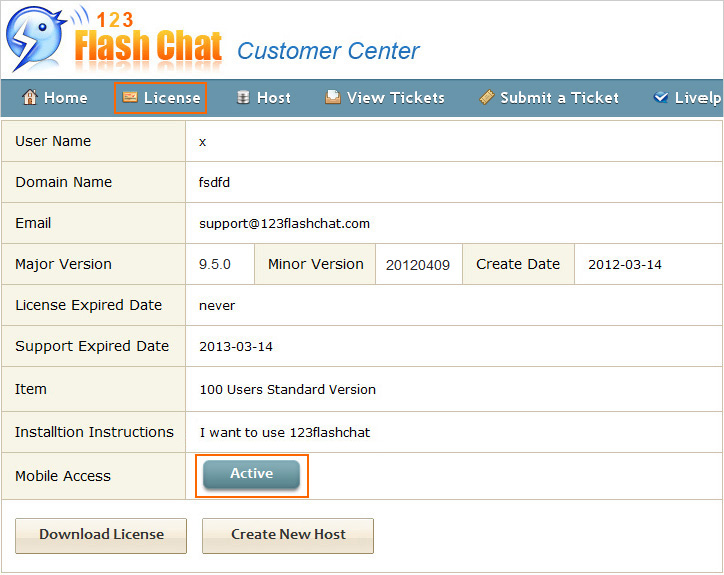Click the minor version value 20120409
Screen dimensions: 724x575
tap(418, 265)
